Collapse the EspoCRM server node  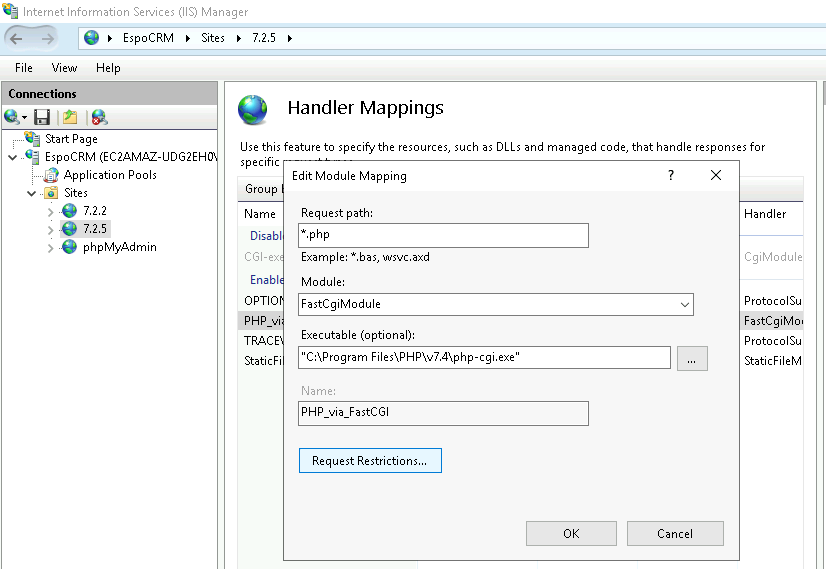click(13, 158)
